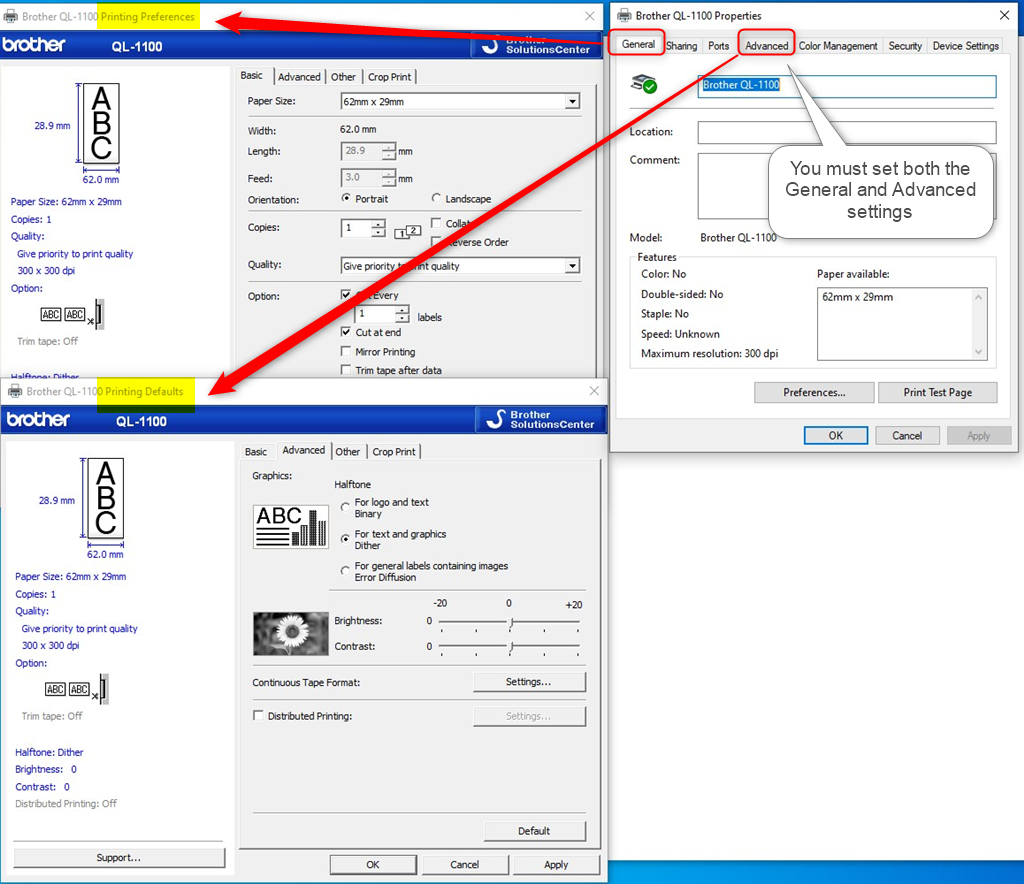The width and height of the screenshot is (1024, 884).
Task: Click the sunflower brightness preview image
Action: click(x=291, y=633)
